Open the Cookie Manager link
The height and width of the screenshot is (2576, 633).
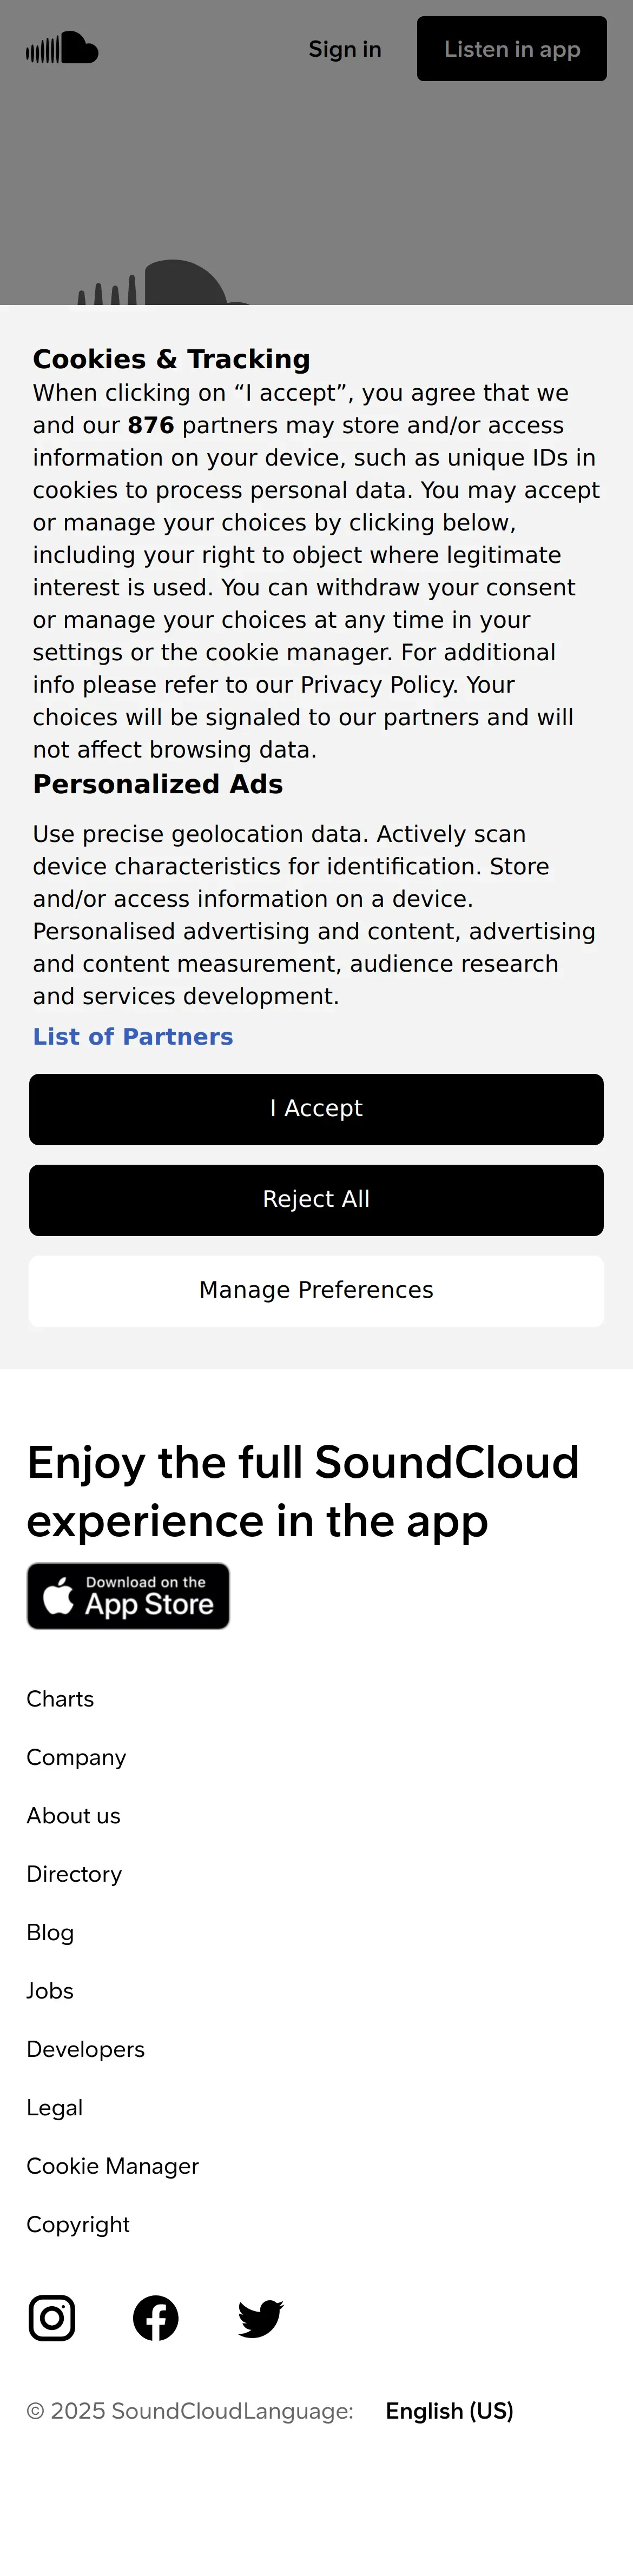(x=112, y=2166)
